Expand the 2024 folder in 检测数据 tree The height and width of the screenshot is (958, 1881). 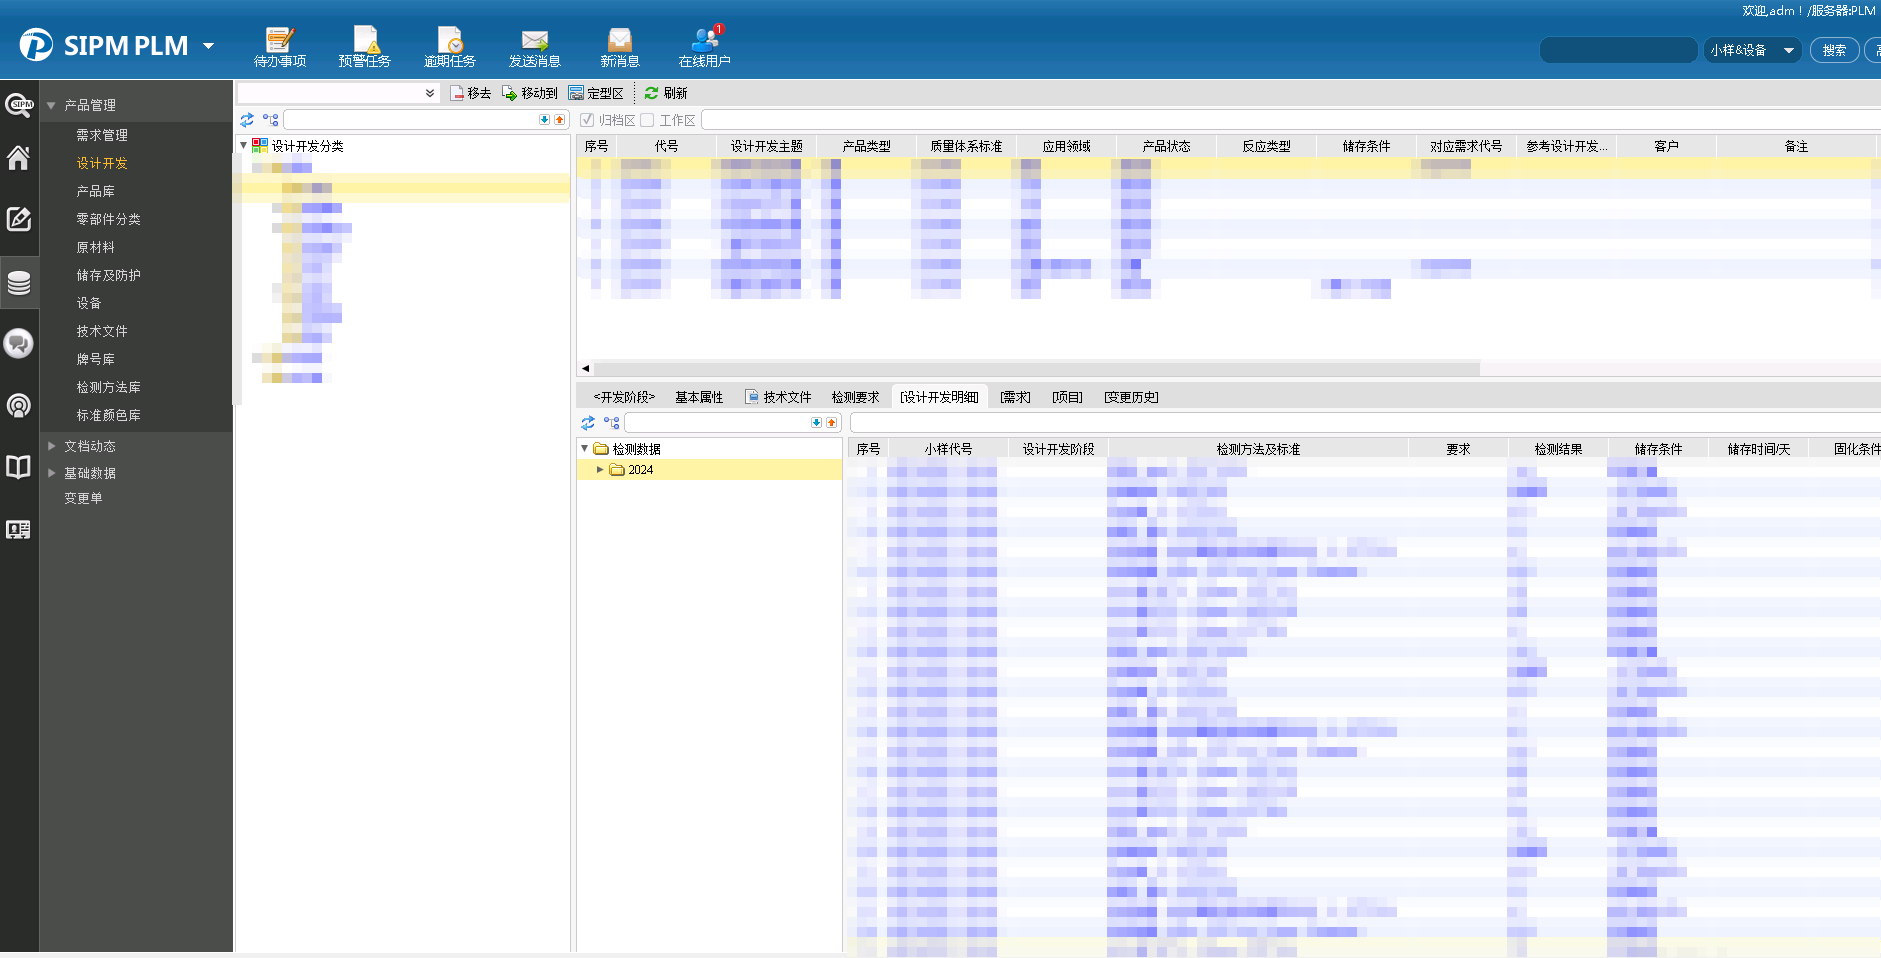[x=600, y=470]
